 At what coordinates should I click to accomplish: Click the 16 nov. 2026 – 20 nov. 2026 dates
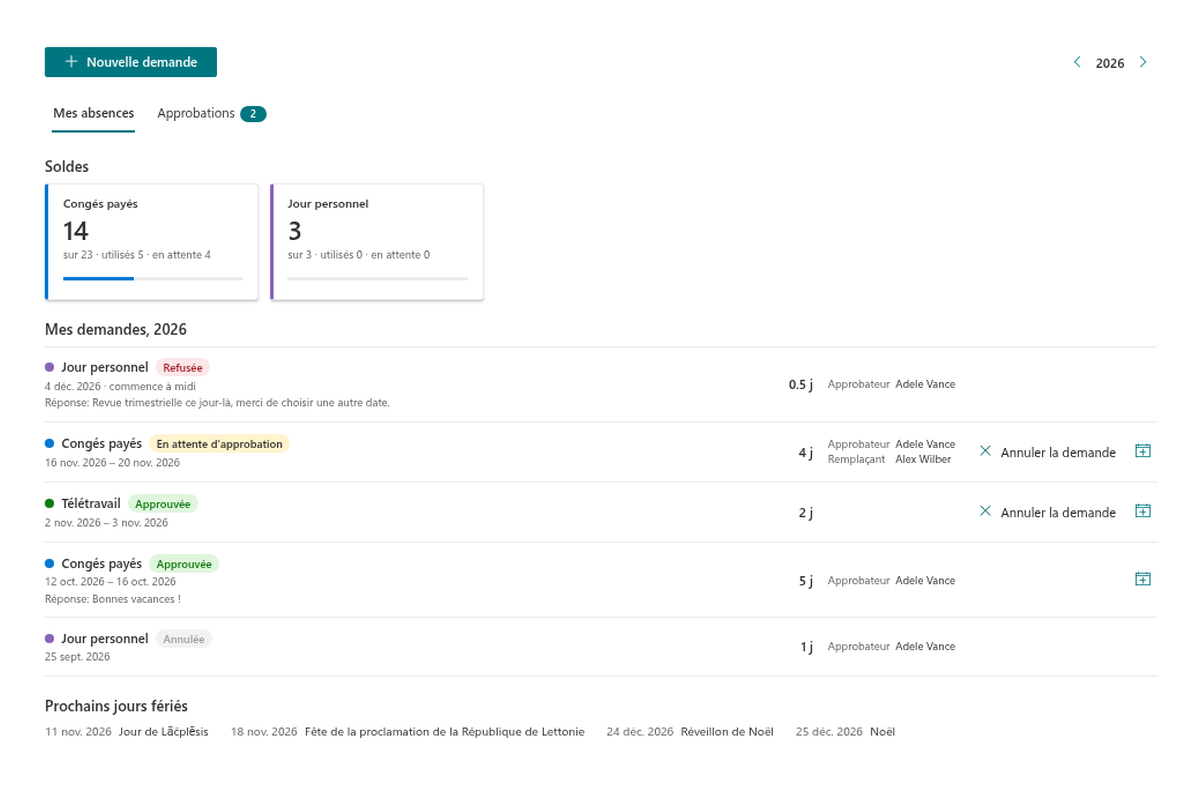[x=112, y=462]
